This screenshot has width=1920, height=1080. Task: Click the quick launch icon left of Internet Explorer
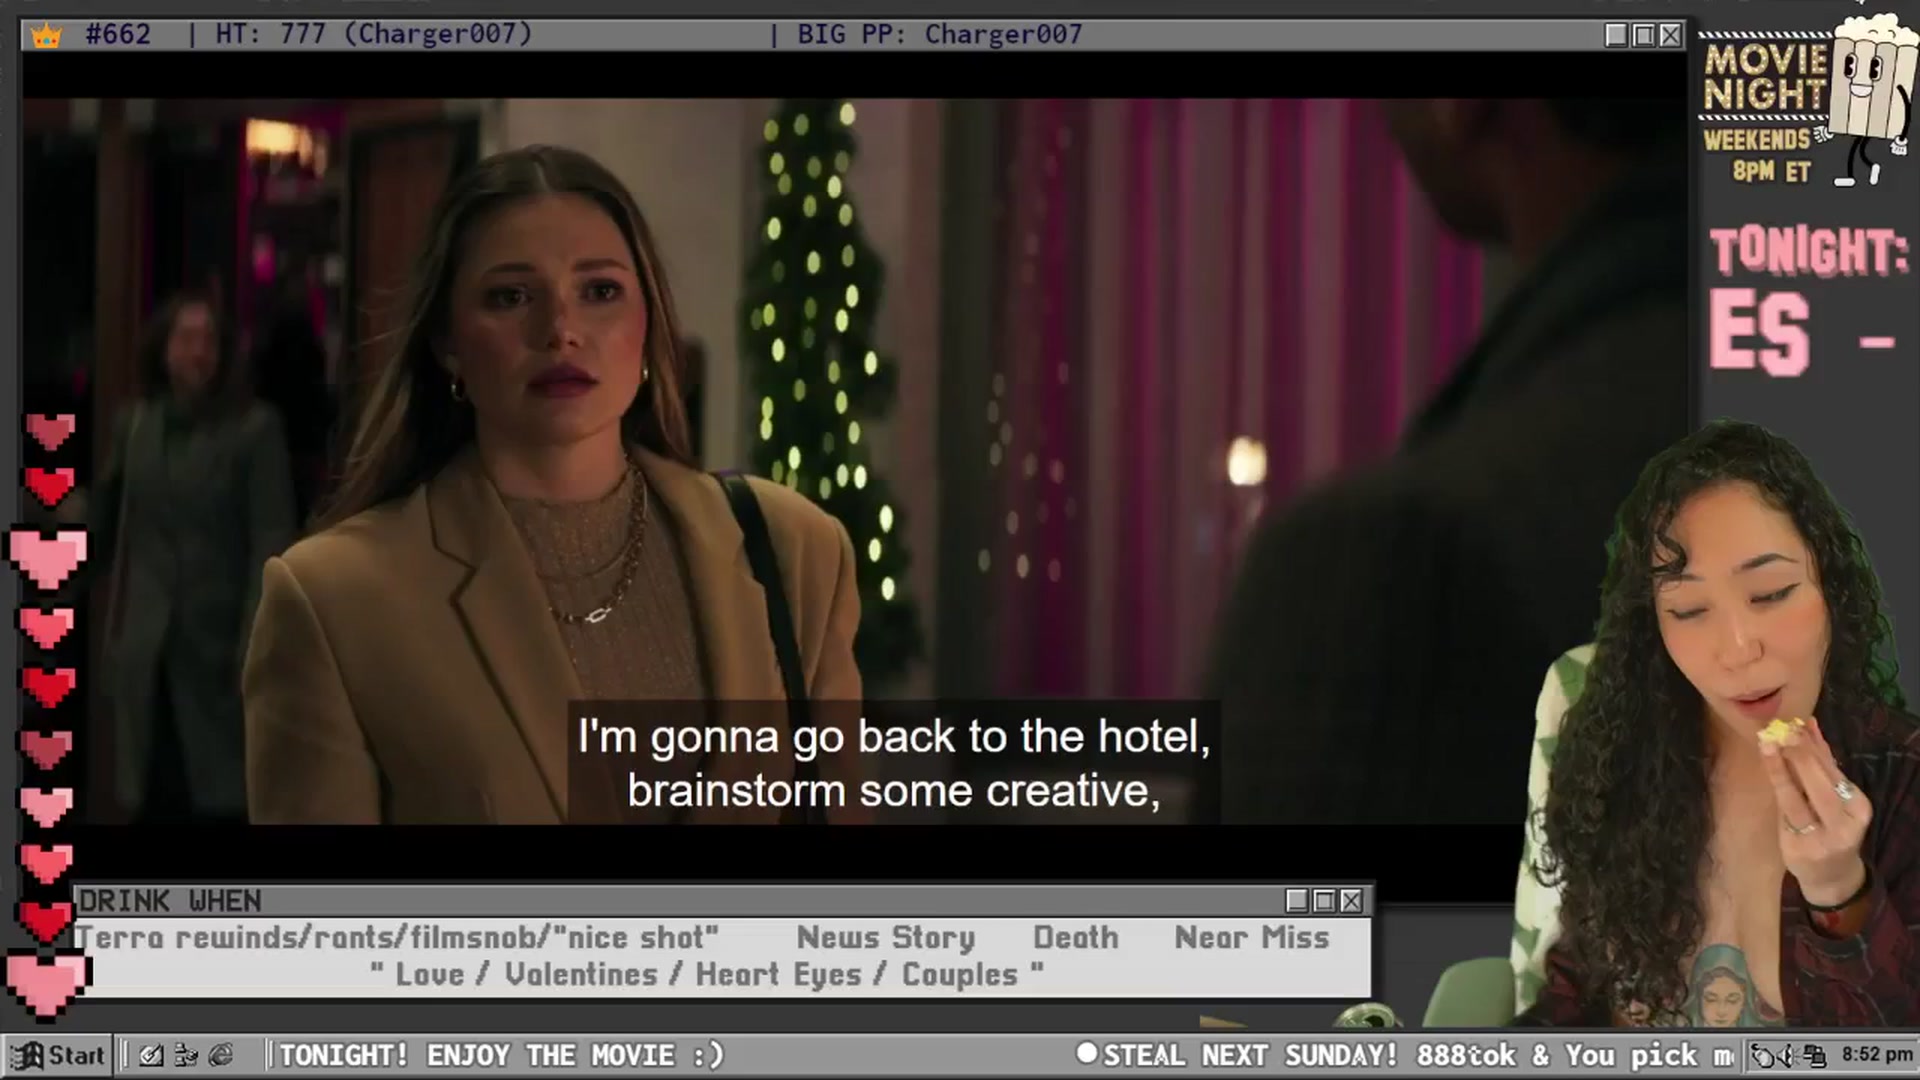pyautogui.click(x=186, y=1055)
